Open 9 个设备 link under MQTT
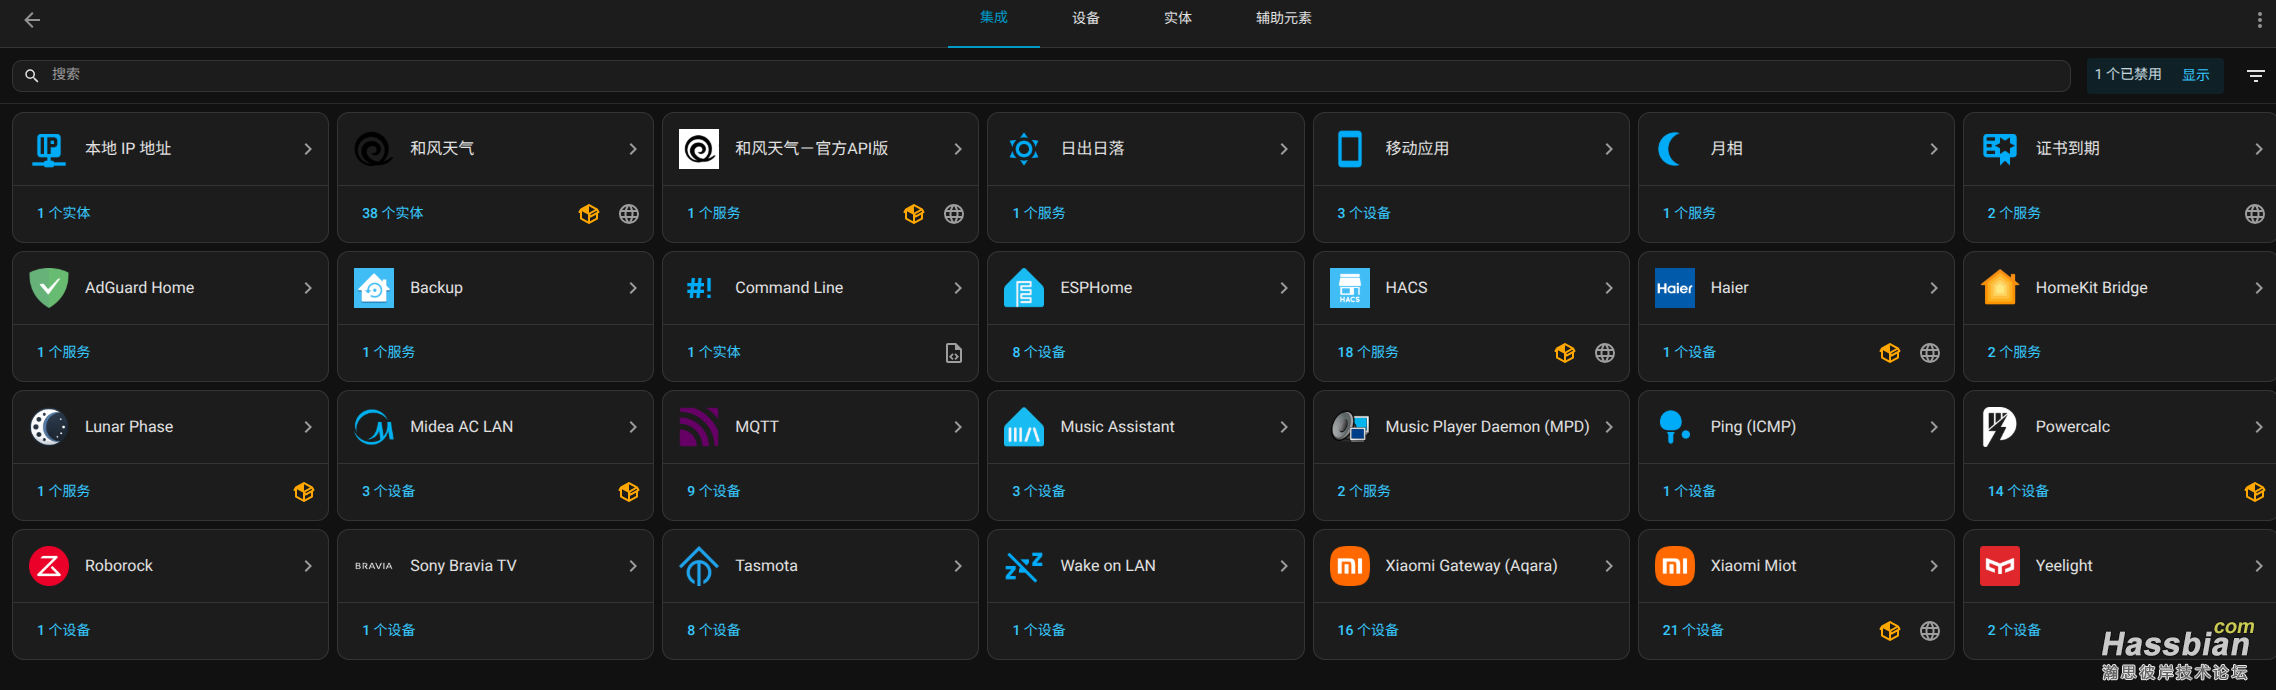 pos(713,491)
